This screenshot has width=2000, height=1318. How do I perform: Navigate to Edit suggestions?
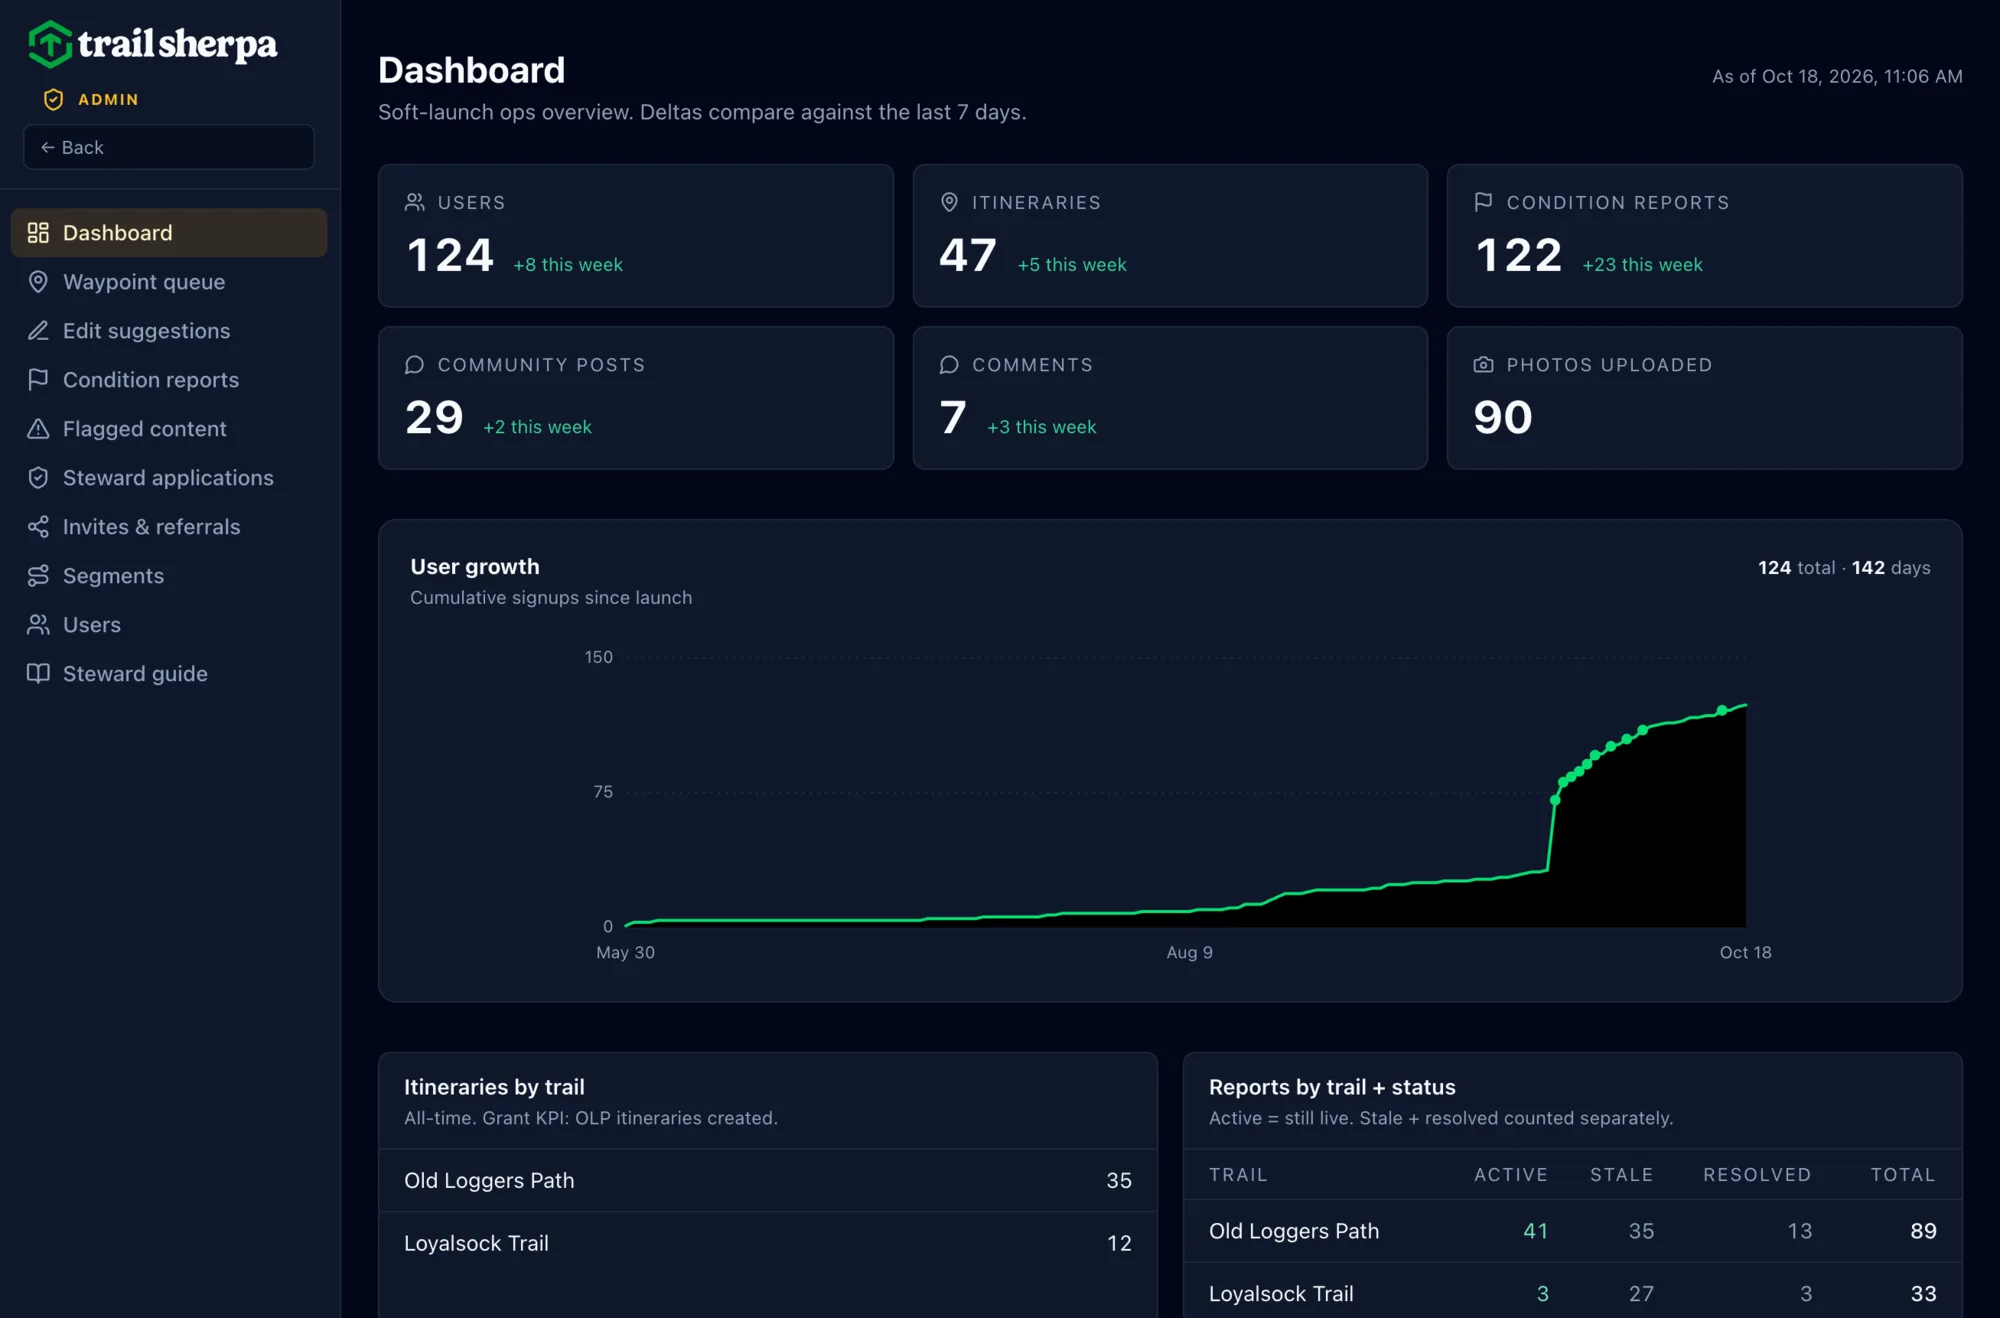(169, 330)
